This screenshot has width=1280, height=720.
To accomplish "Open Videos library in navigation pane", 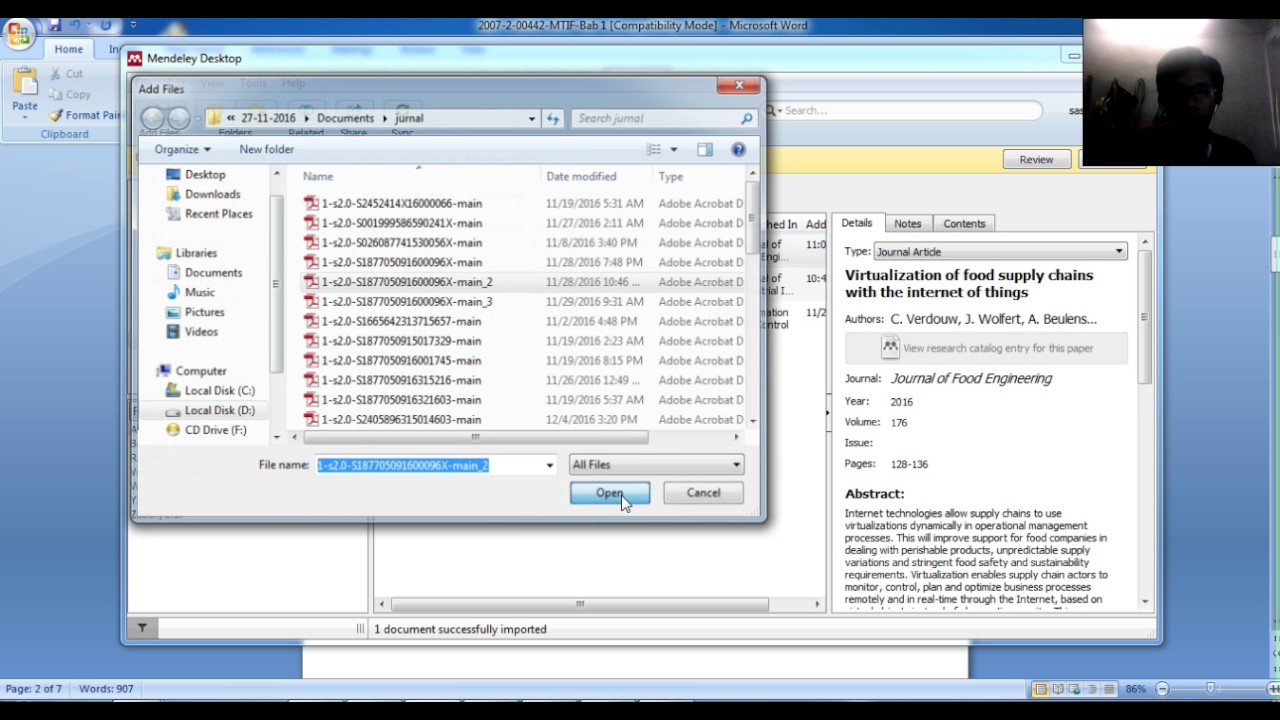I will (x=200, y=331).
